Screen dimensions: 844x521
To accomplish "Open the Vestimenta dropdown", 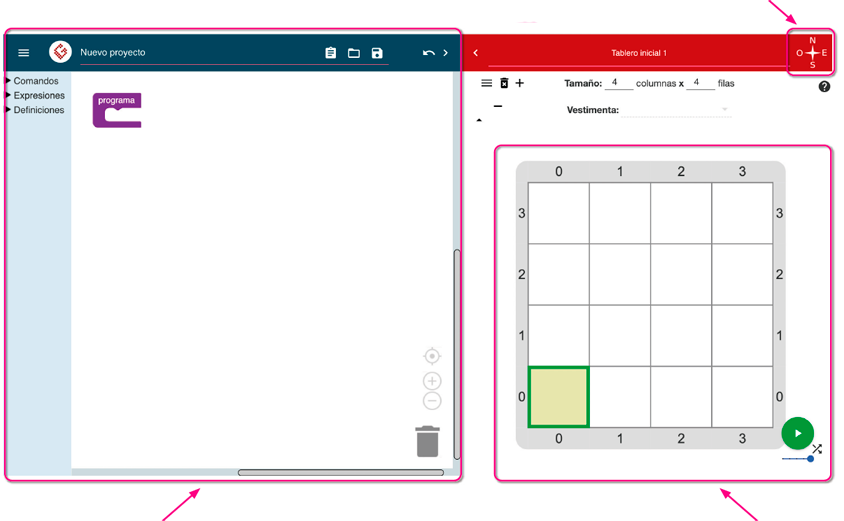I will [x=676, y=110].
